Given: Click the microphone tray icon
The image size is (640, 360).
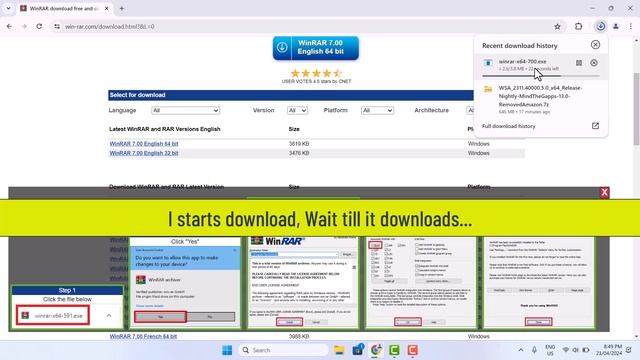Looking at the screenshot, I should (534, 350).
